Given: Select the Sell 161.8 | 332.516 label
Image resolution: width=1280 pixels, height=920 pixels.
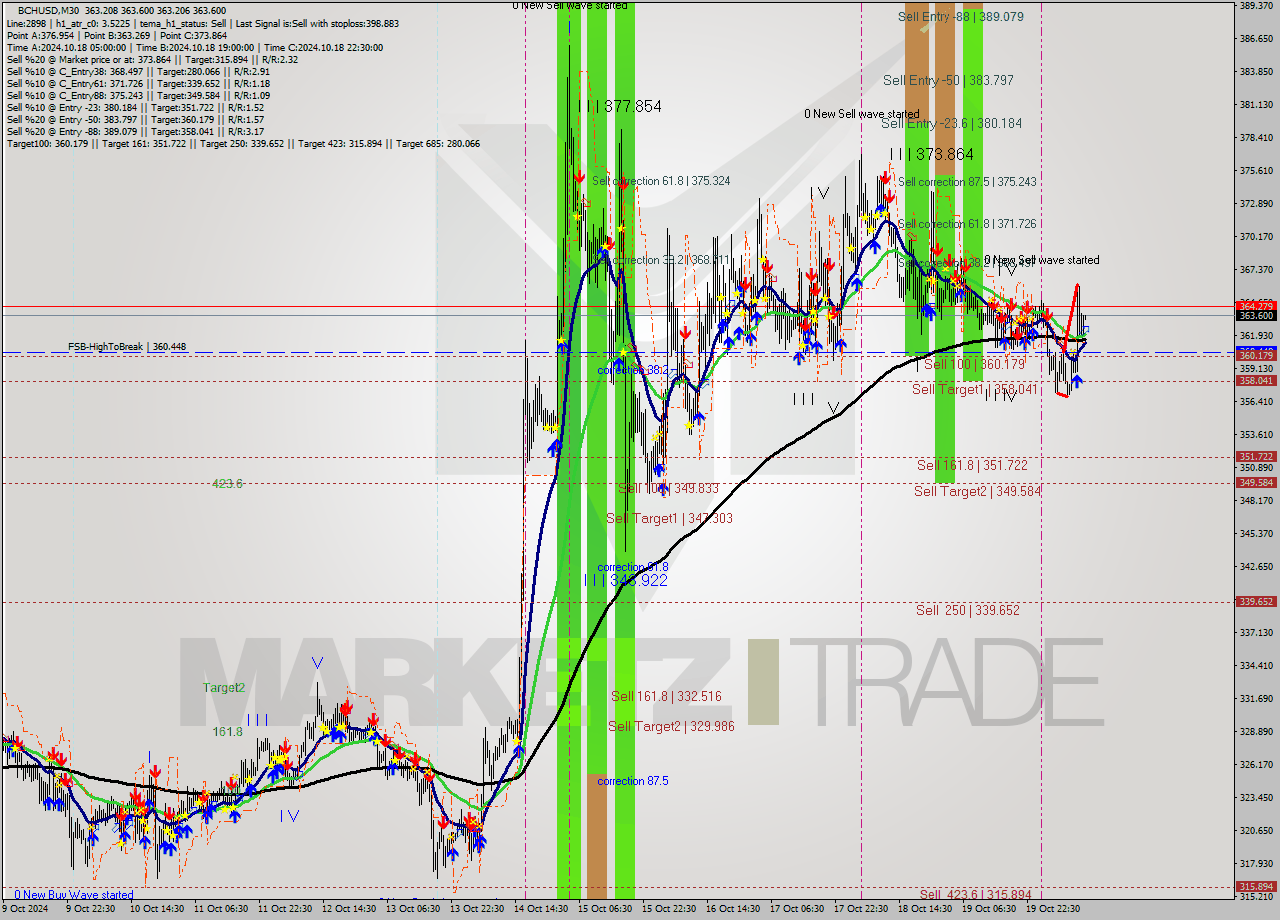Looking at the screenshot, I should pos(666,696).
